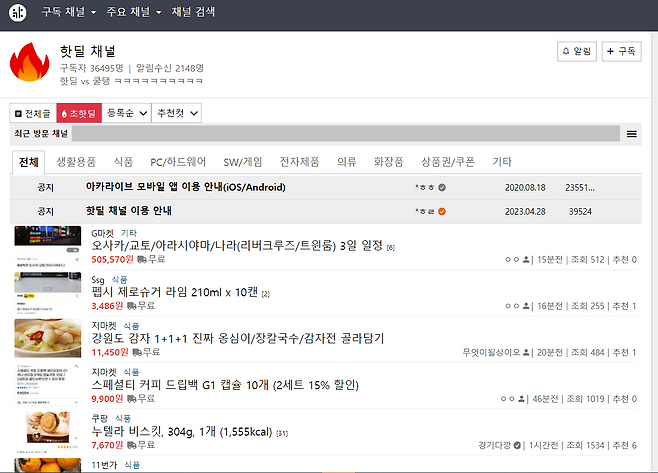
Task: Click the 알림 bell button
Action: point(576,52)
